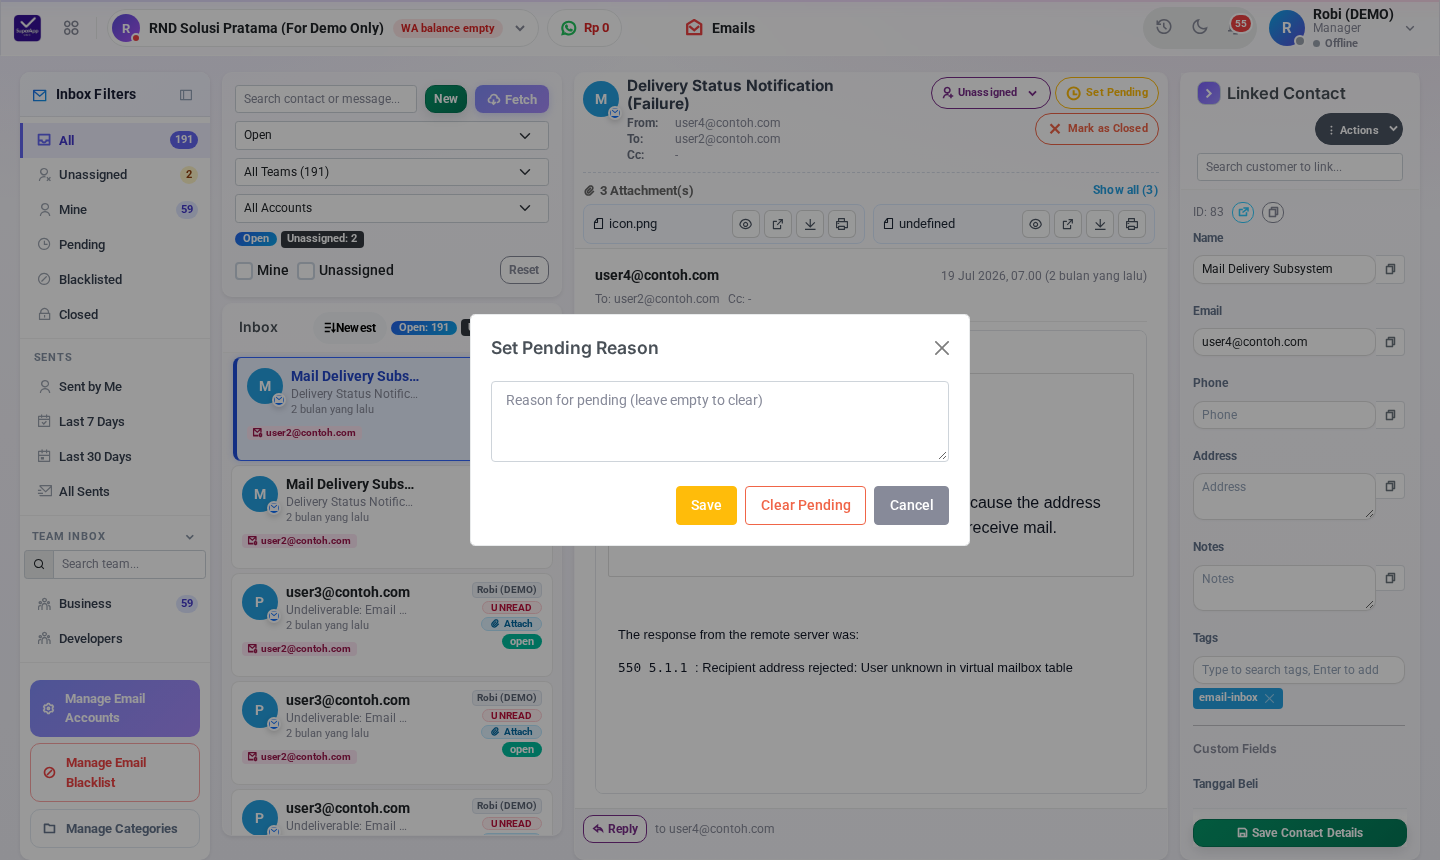
Task: Remove the email-inbox tag
Action: (1270, 698)
